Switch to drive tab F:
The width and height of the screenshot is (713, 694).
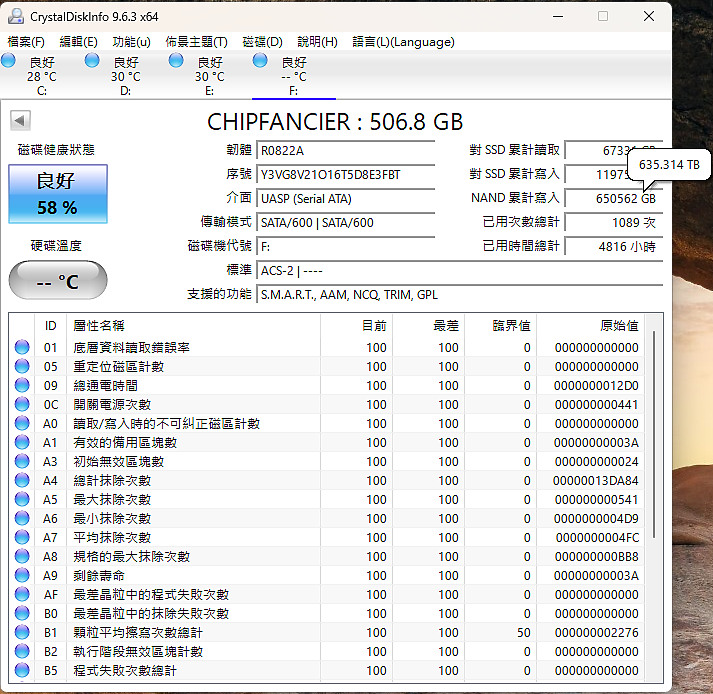[x=294, y=76]
